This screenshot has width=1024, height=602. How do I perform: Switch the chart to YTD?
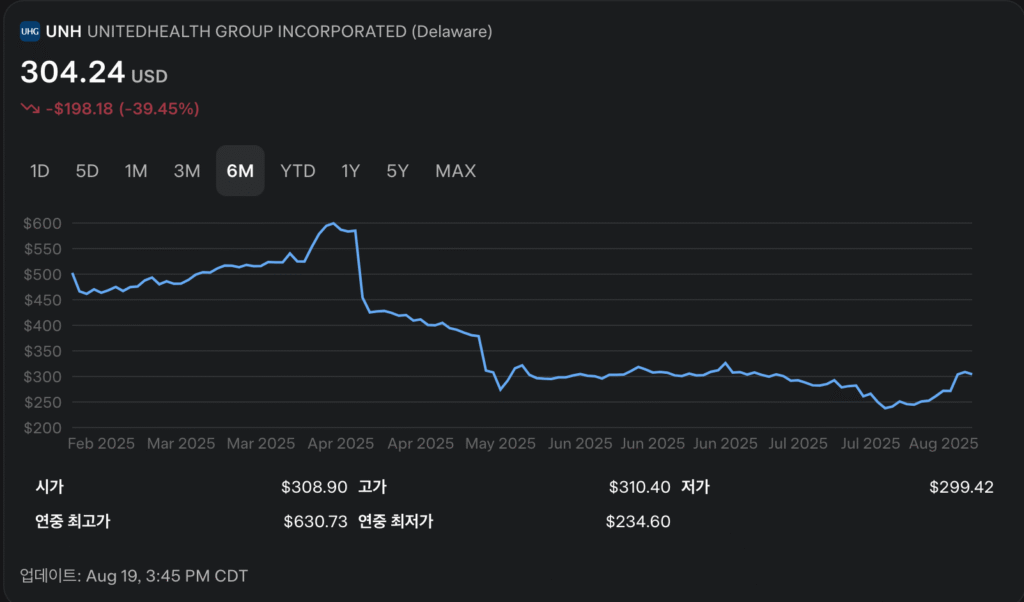(298, 171)
